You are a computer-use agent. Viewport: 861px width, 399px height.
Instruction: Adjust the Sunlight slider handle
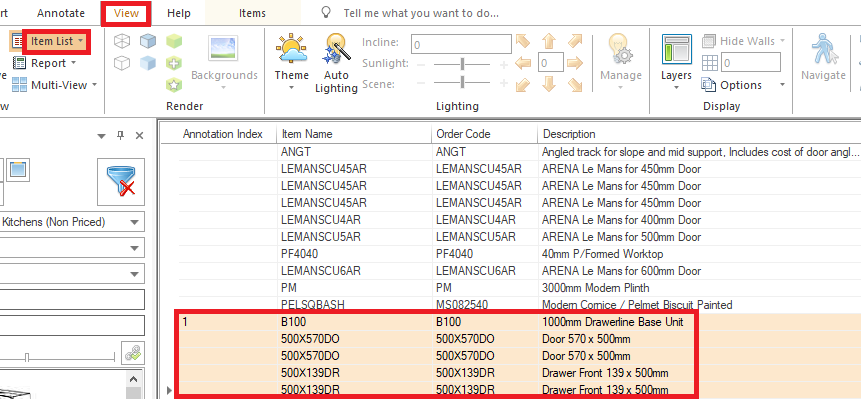coord(462,64)
